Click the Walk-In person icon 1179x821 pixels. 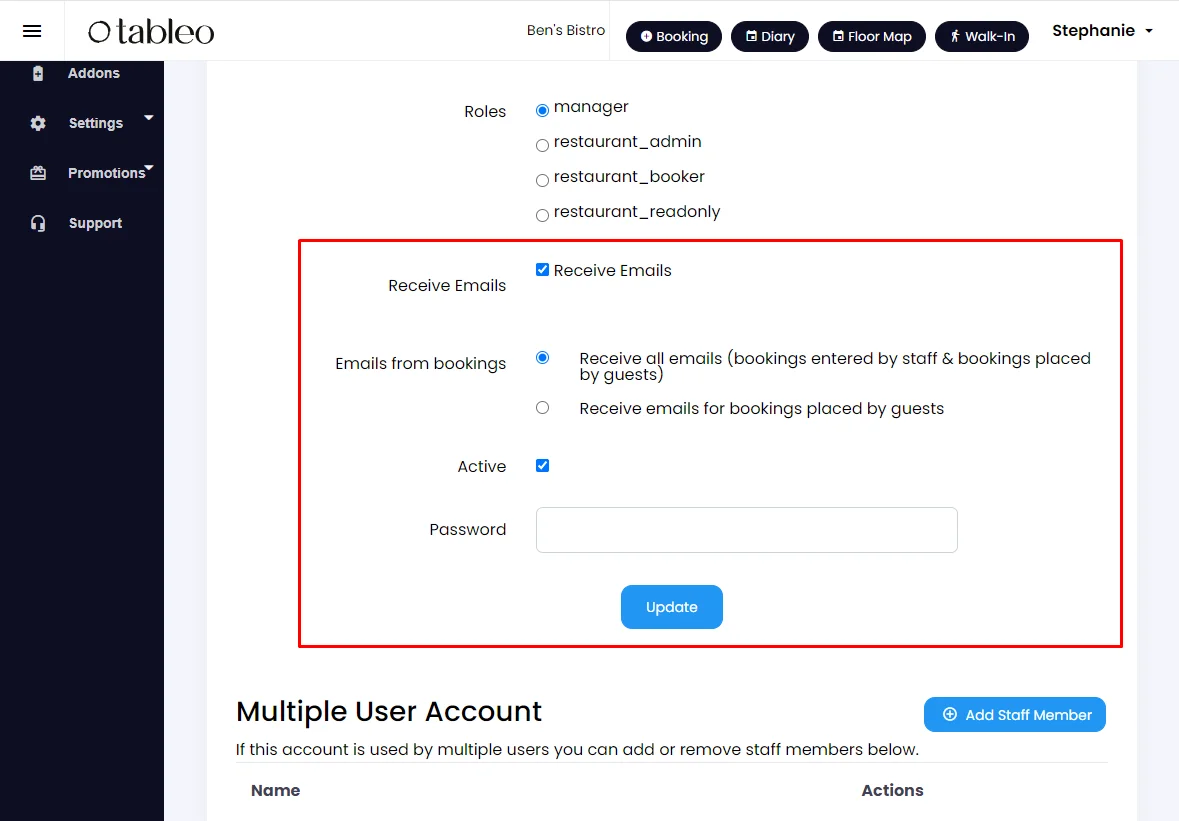[955, 36]
